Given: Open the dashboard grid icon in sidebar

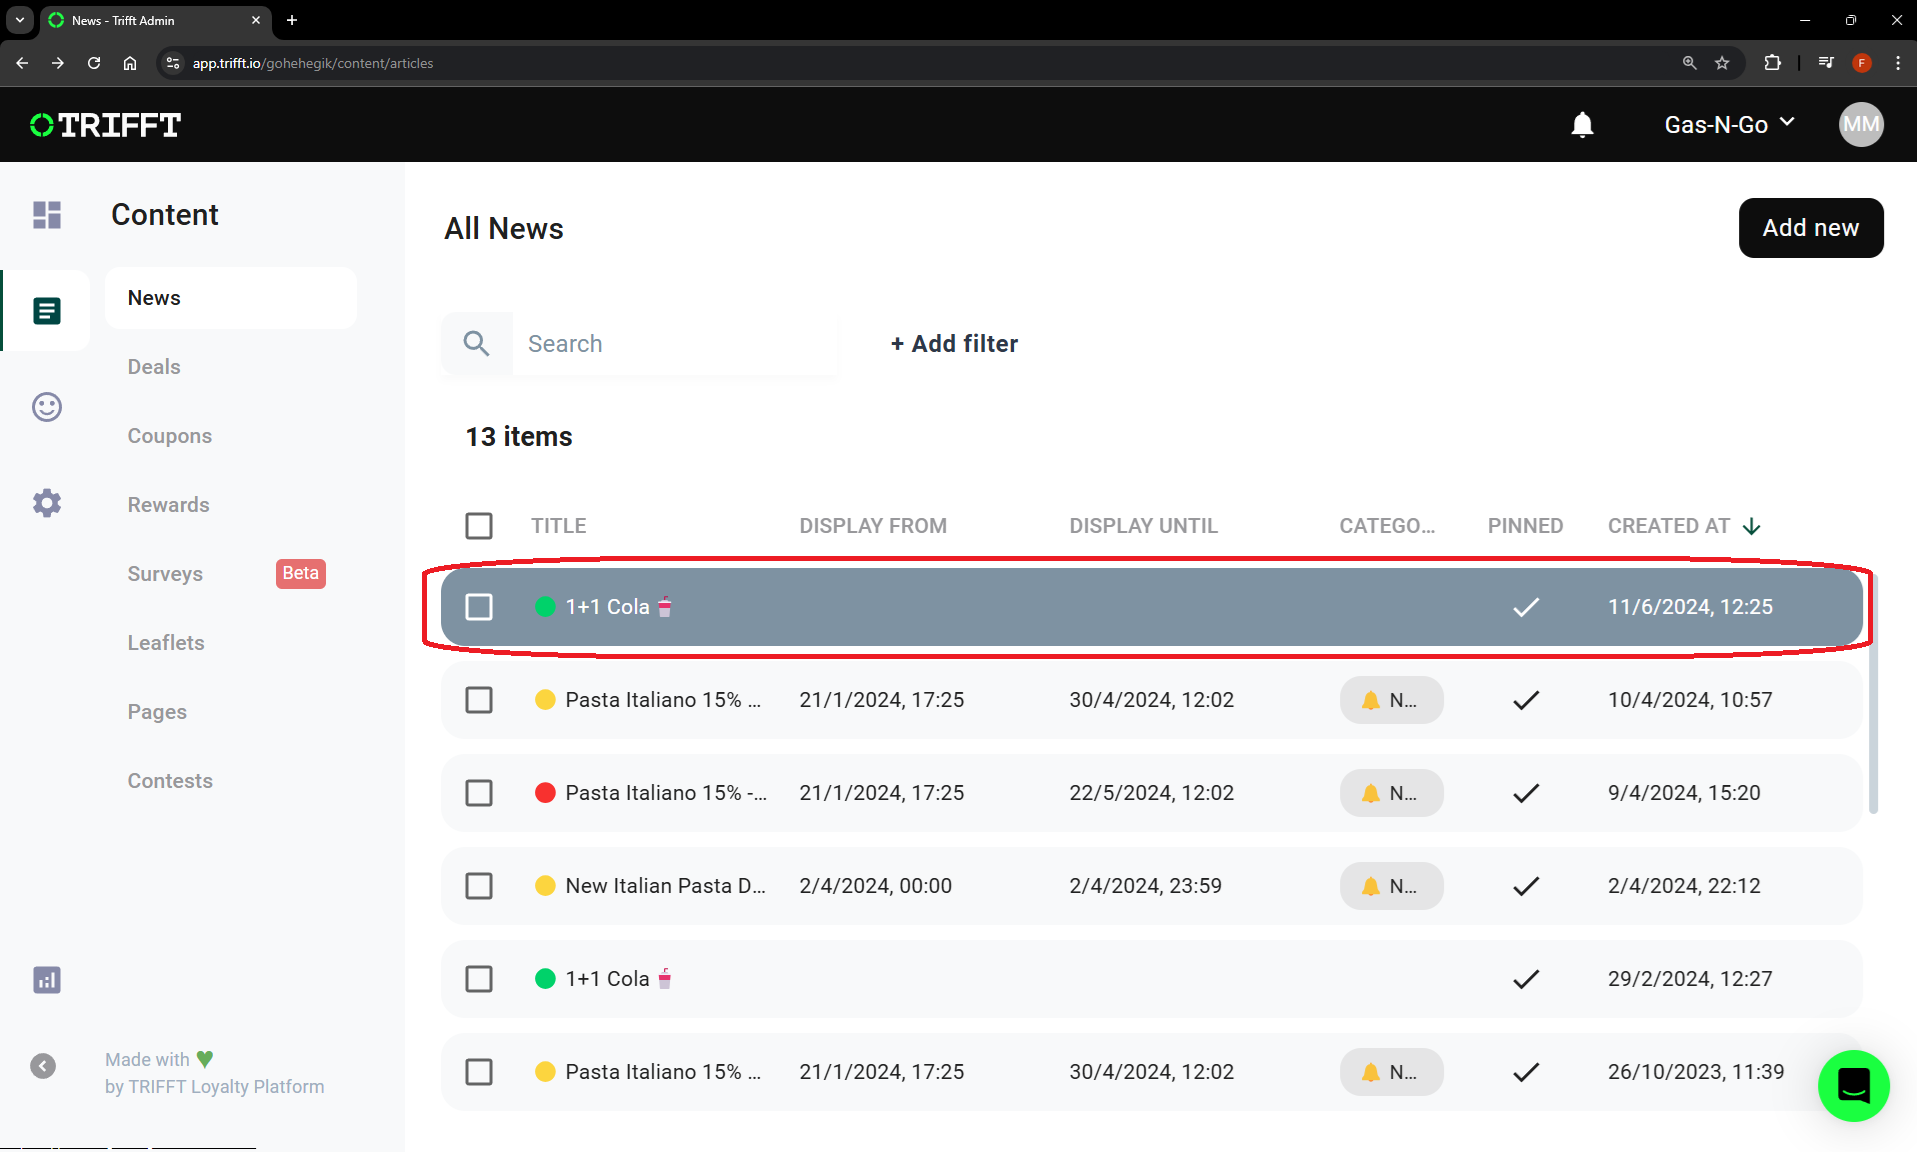Looking at the screenshot, I should (x=47, y=215).
